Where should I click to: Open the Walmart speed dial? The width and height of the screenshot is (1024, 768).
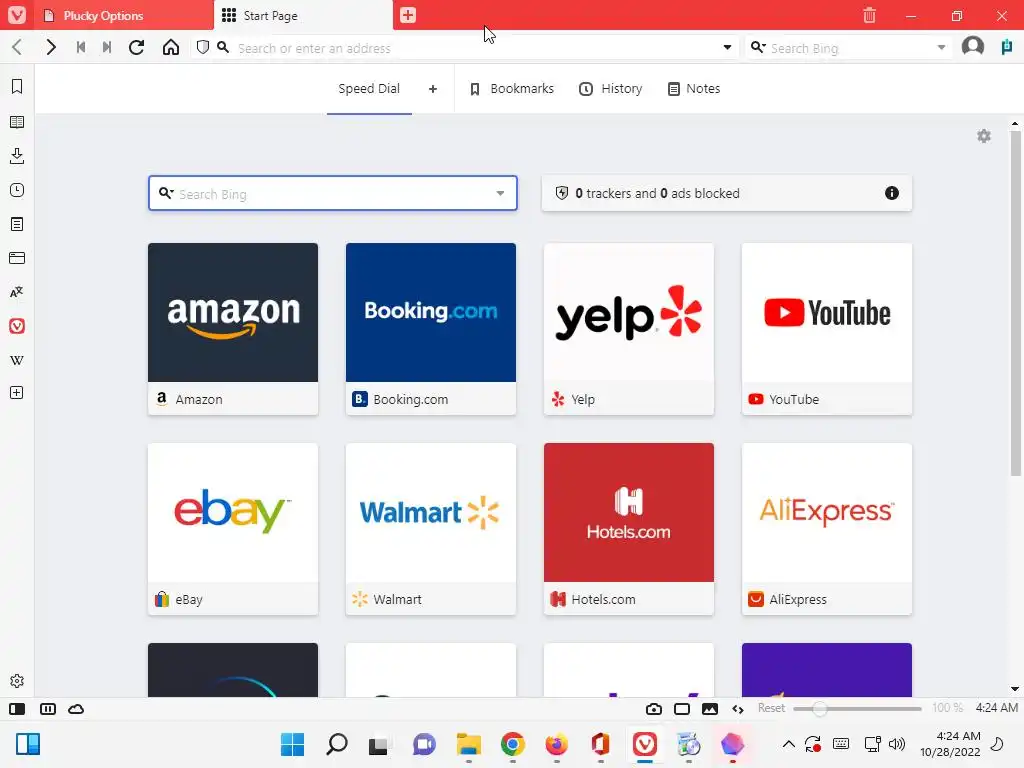tap(431, 529)
